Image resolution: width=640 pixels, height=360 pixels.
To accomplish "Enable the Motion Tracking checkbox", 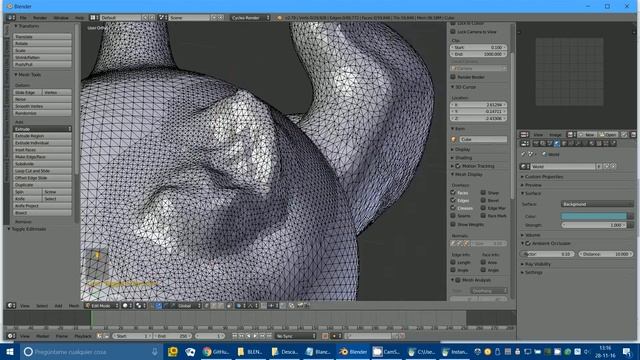I will (458, 166).
